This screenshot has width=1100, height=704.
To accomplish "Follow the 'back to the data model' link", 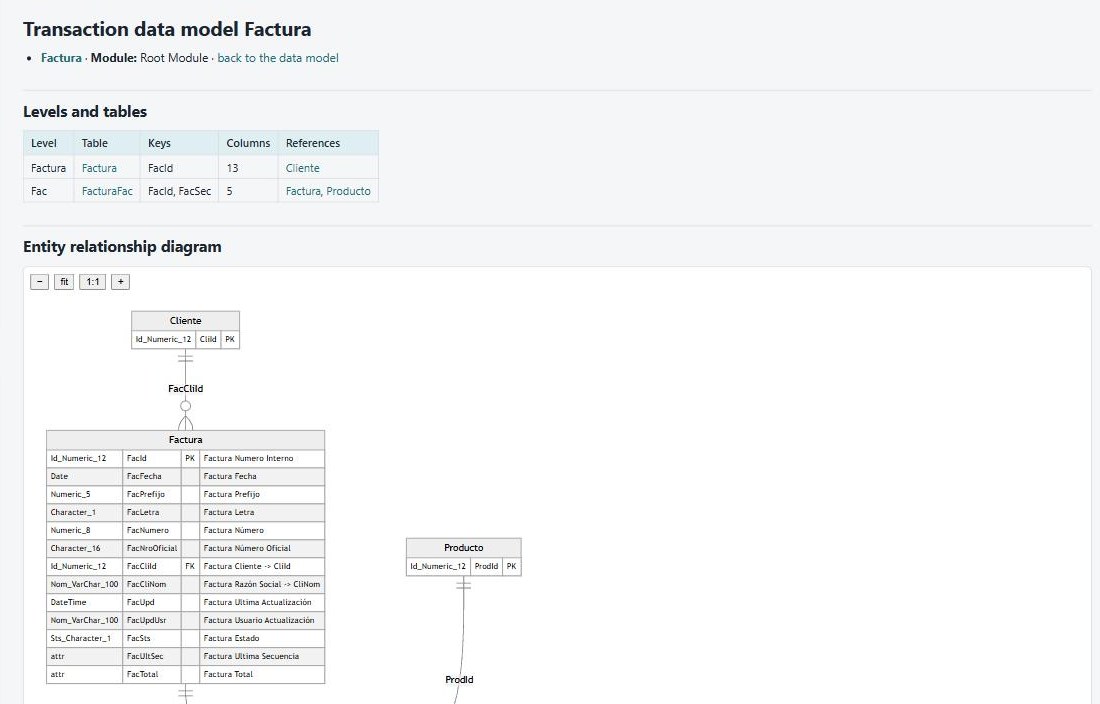I will tap(278, 58).
